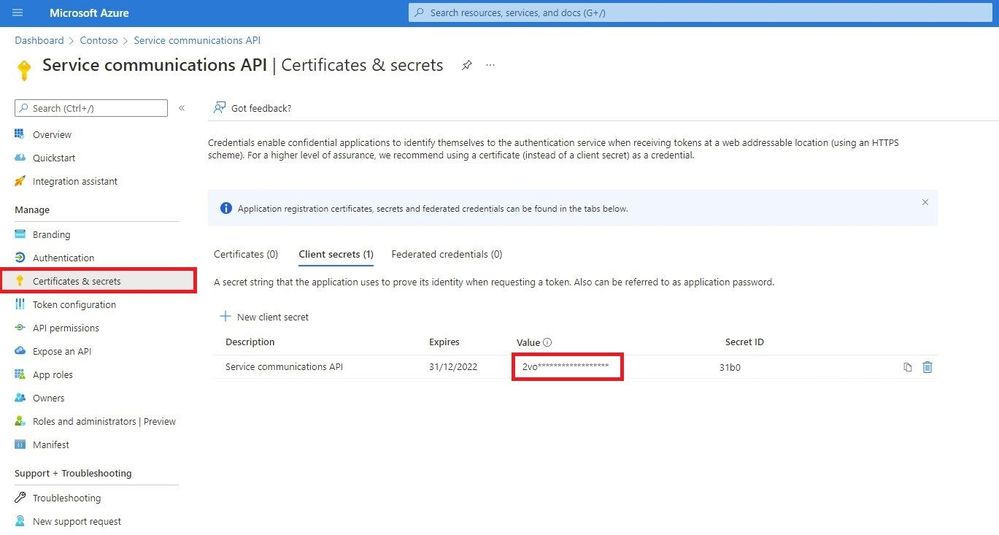Click the feedback person icon

[x=219, y=108]
